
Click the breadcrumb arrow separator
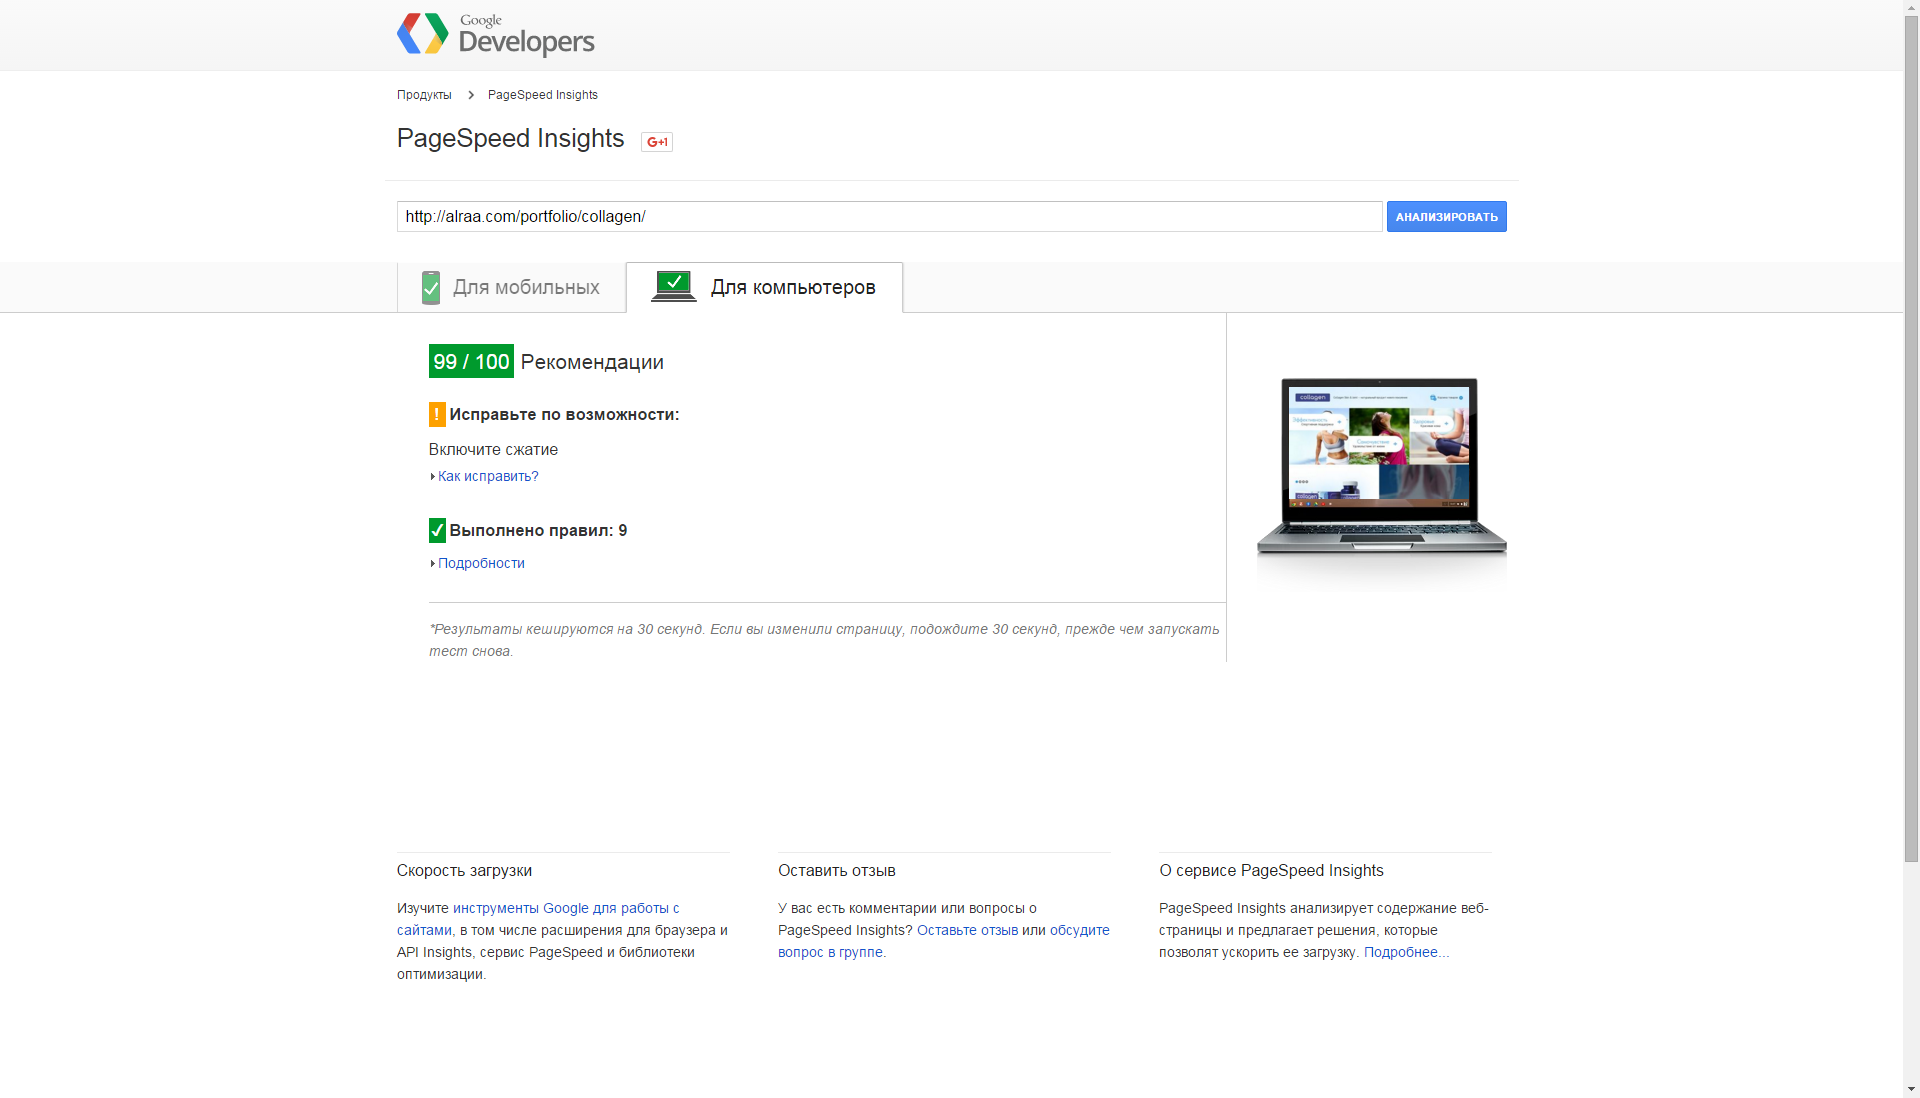click(470, 94)
